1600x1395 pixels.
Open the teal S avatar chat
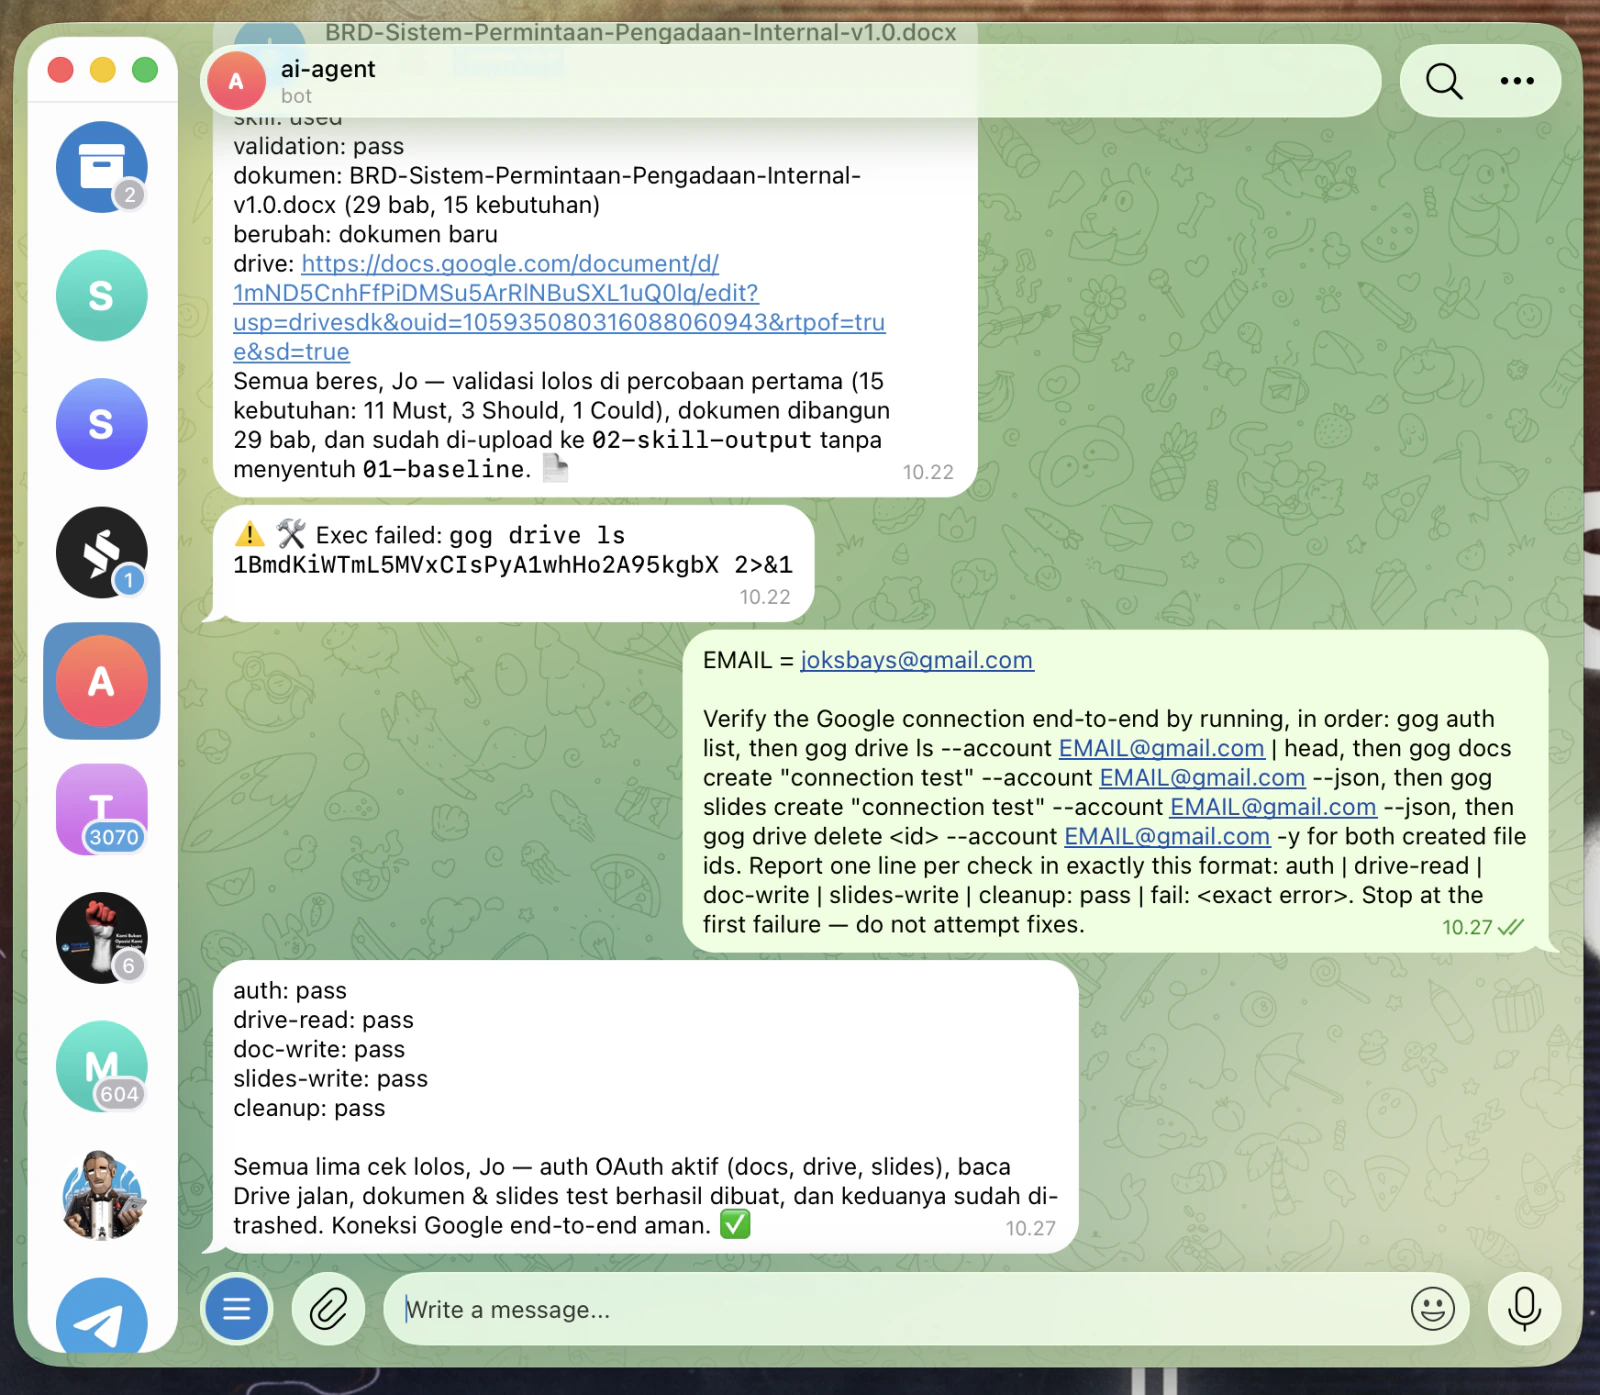point(101,296)
